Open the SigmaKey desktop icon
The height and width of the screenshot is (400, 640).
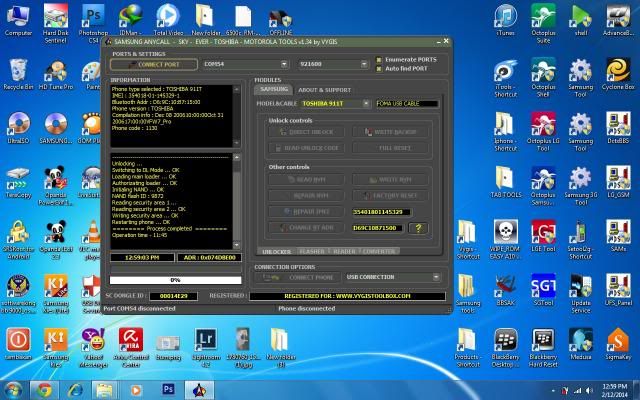coord(618,344)
